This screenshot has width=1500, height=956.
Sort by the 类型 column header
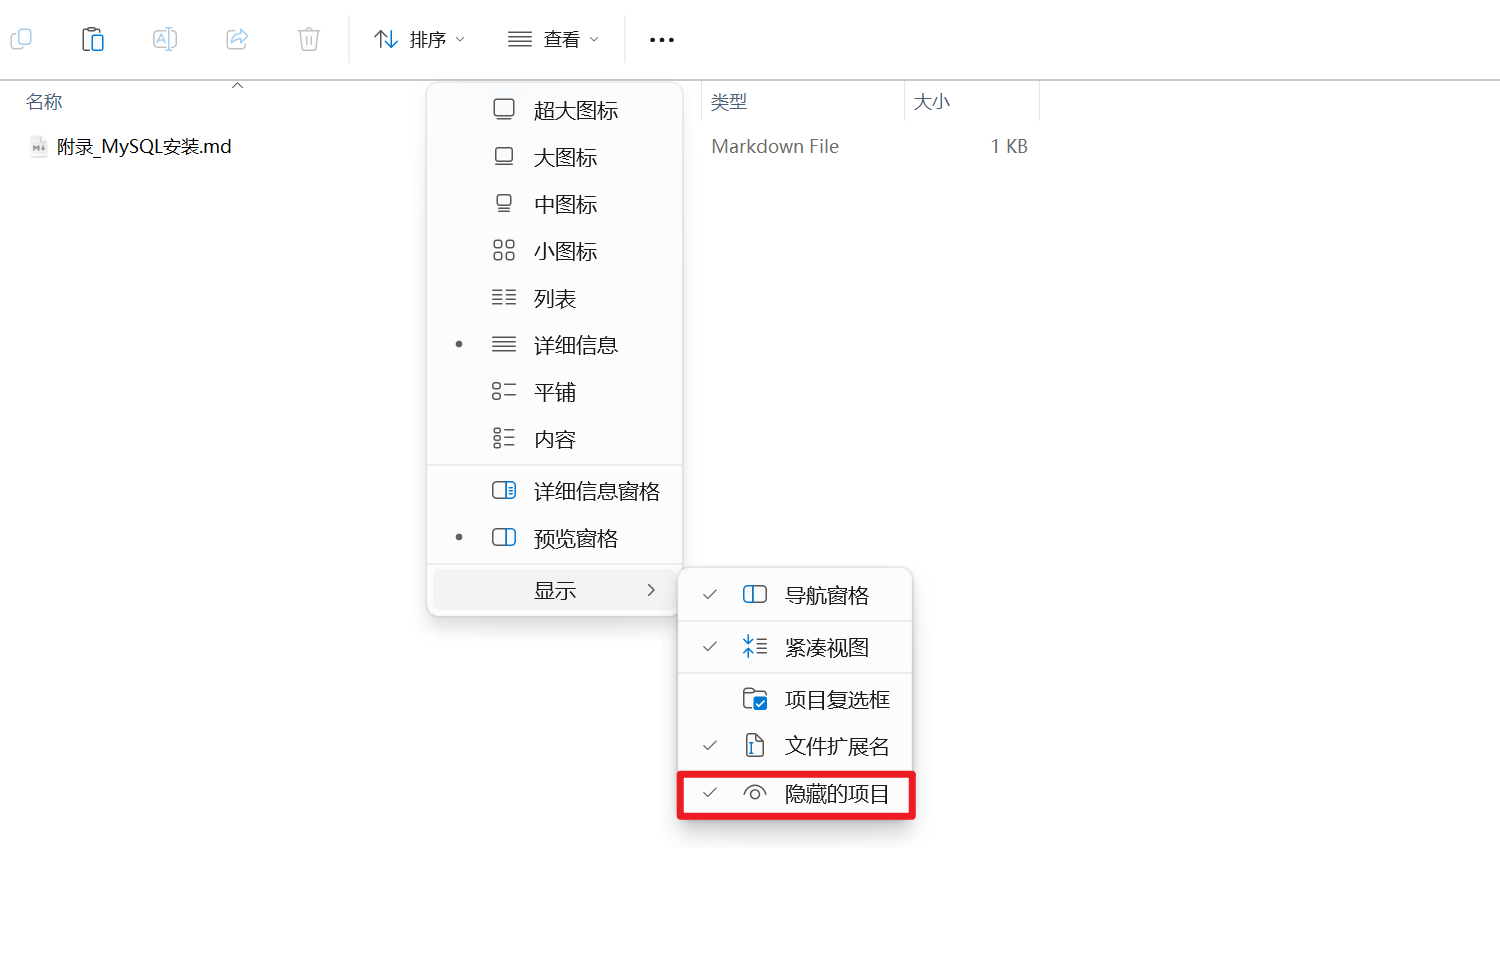(729, 101)
